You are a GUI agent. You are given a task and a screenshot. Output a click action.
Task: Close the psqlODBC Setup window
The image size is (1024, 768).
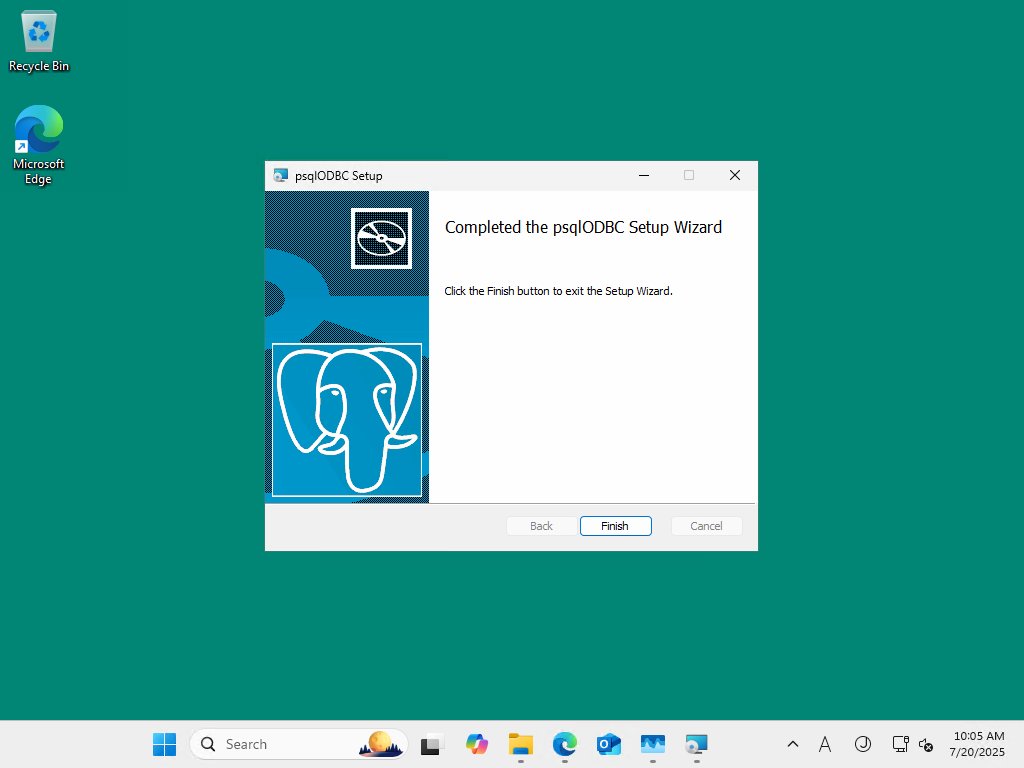point(735,175)
